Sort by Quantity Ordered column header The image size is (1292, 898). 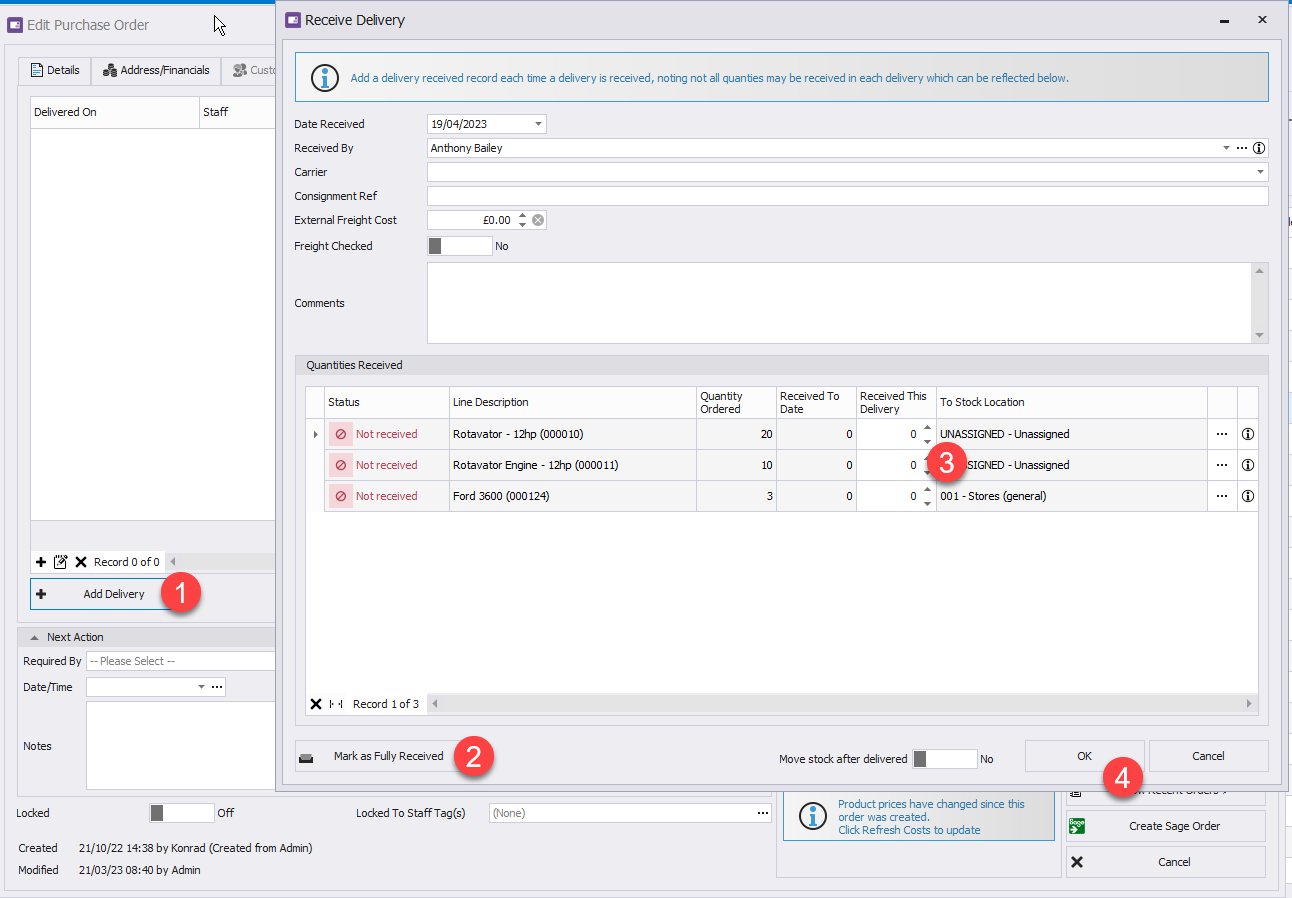(x=736, y=402)
